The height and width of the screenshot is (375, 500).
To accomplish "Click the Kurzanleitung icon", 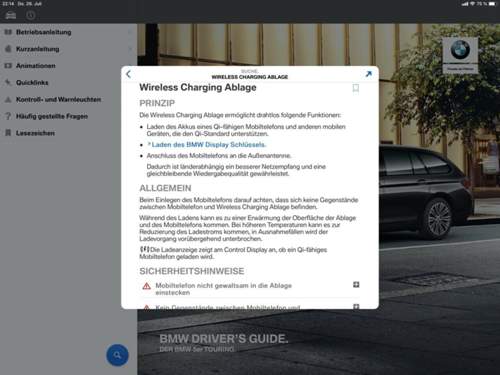I will click(x=8, y=49).
